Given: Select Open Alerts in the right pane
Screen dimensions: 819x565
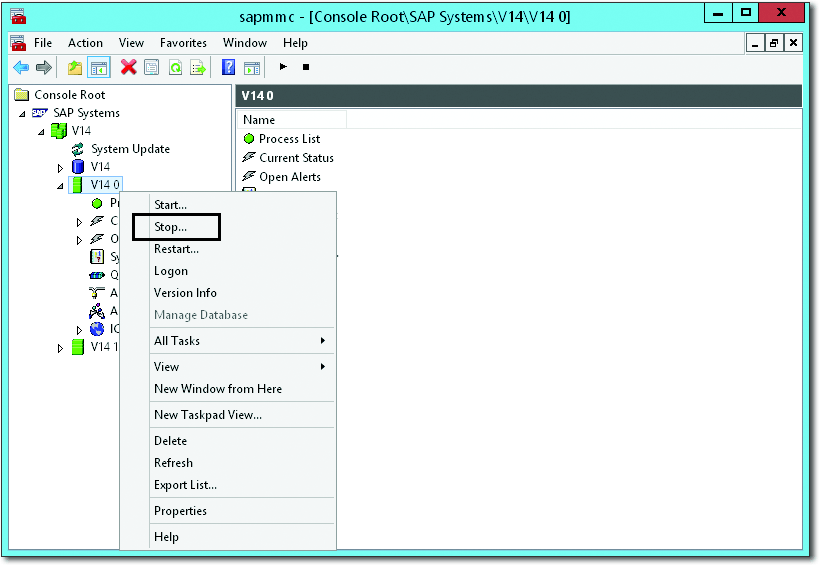Looking at the screenshot, I should [282, 176].
